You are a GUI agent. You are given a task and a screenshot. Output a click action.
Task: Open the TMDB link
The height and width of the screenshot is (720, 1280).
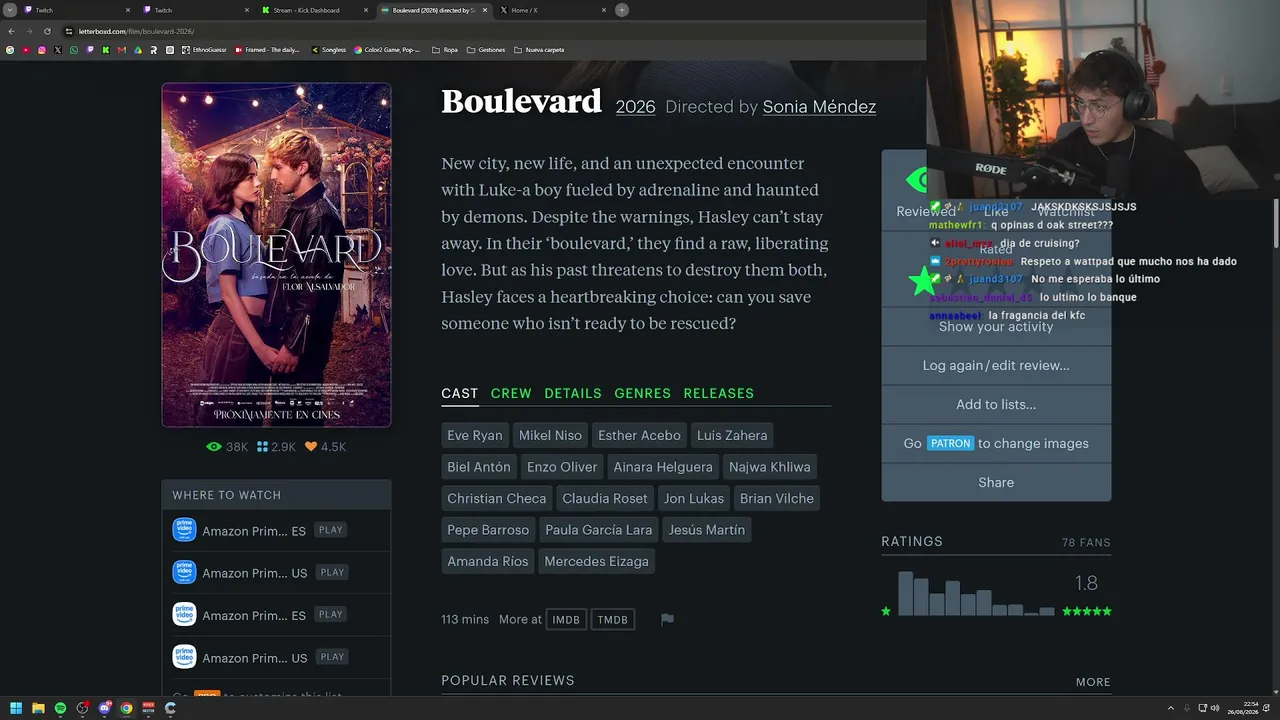click(x=613, y=620)
